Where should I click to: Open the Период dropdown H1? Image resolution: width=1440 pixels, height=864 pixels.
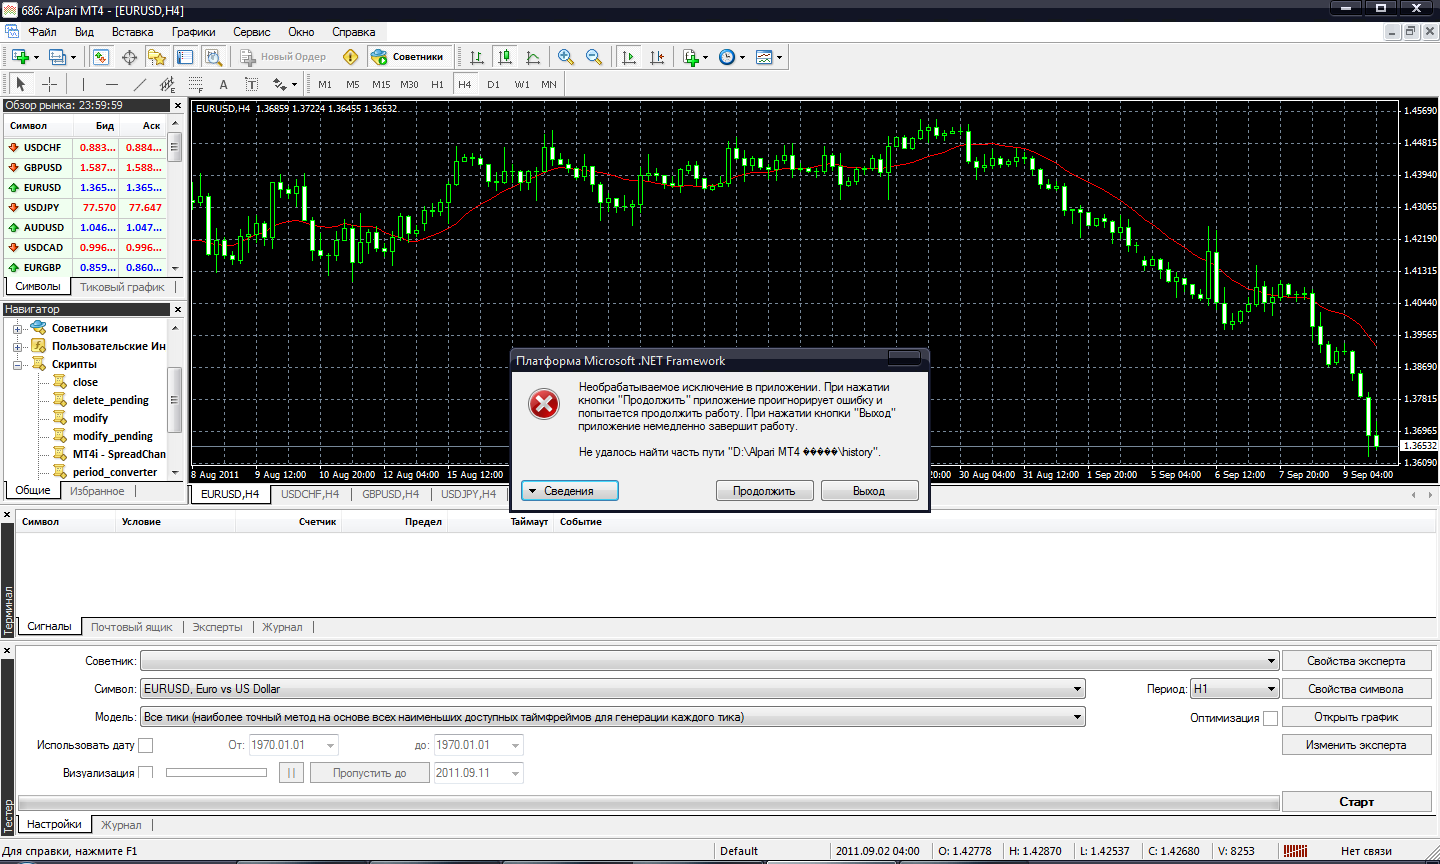click(1235, 689)
